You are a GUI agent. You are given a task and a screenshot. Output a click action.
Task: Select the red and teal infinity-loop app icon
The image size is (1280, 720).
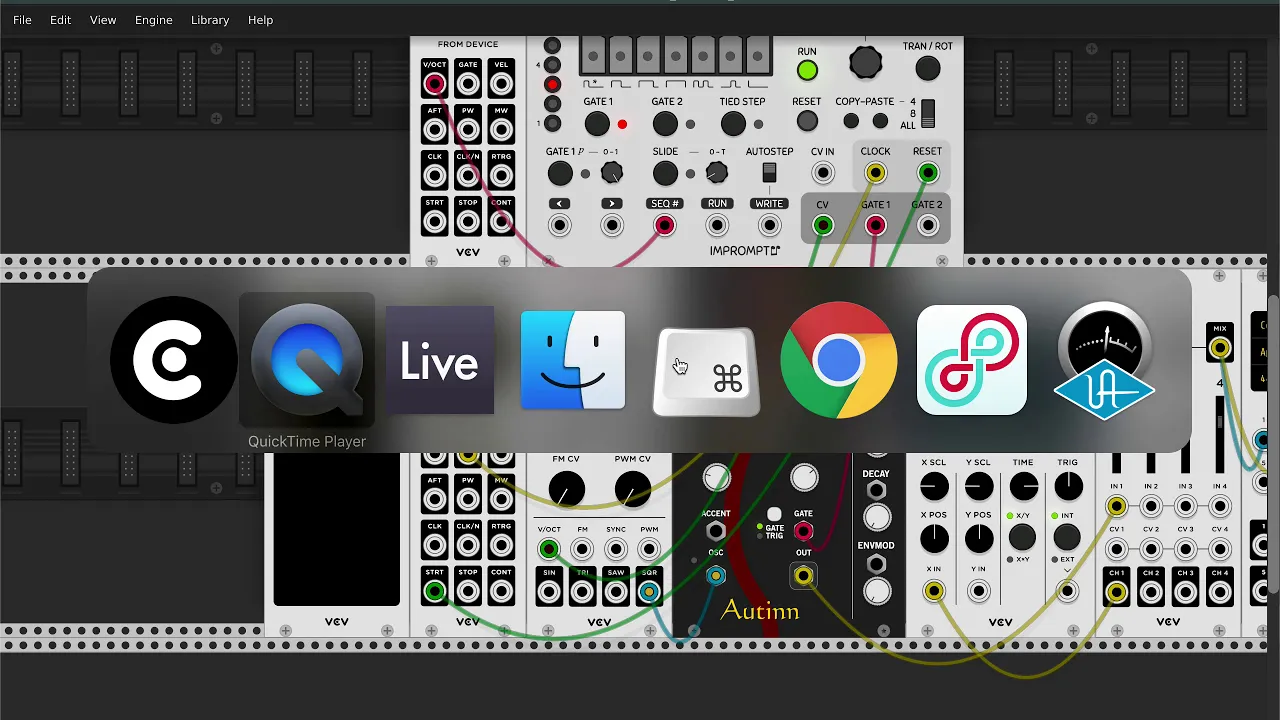[972, 361]
